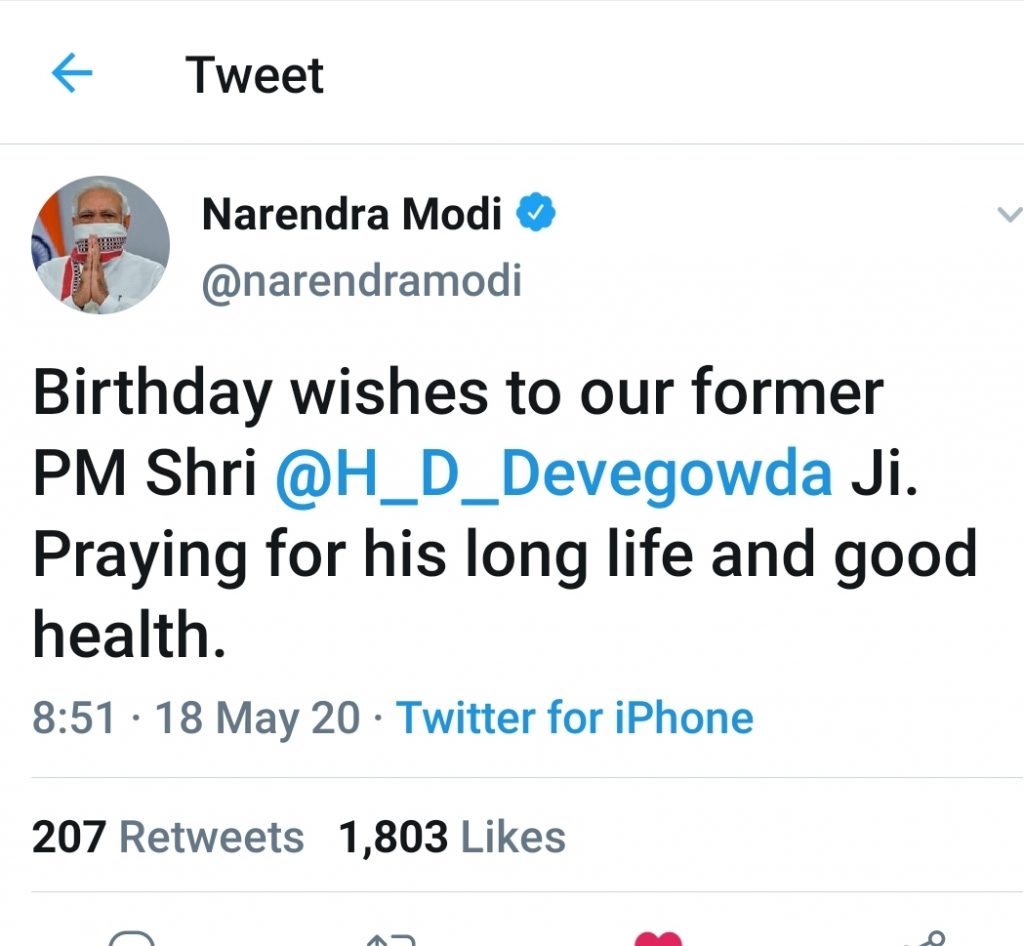Tap the share icon below the tweet
Screen dimensions: 1024x946
(x=922, y=939)
